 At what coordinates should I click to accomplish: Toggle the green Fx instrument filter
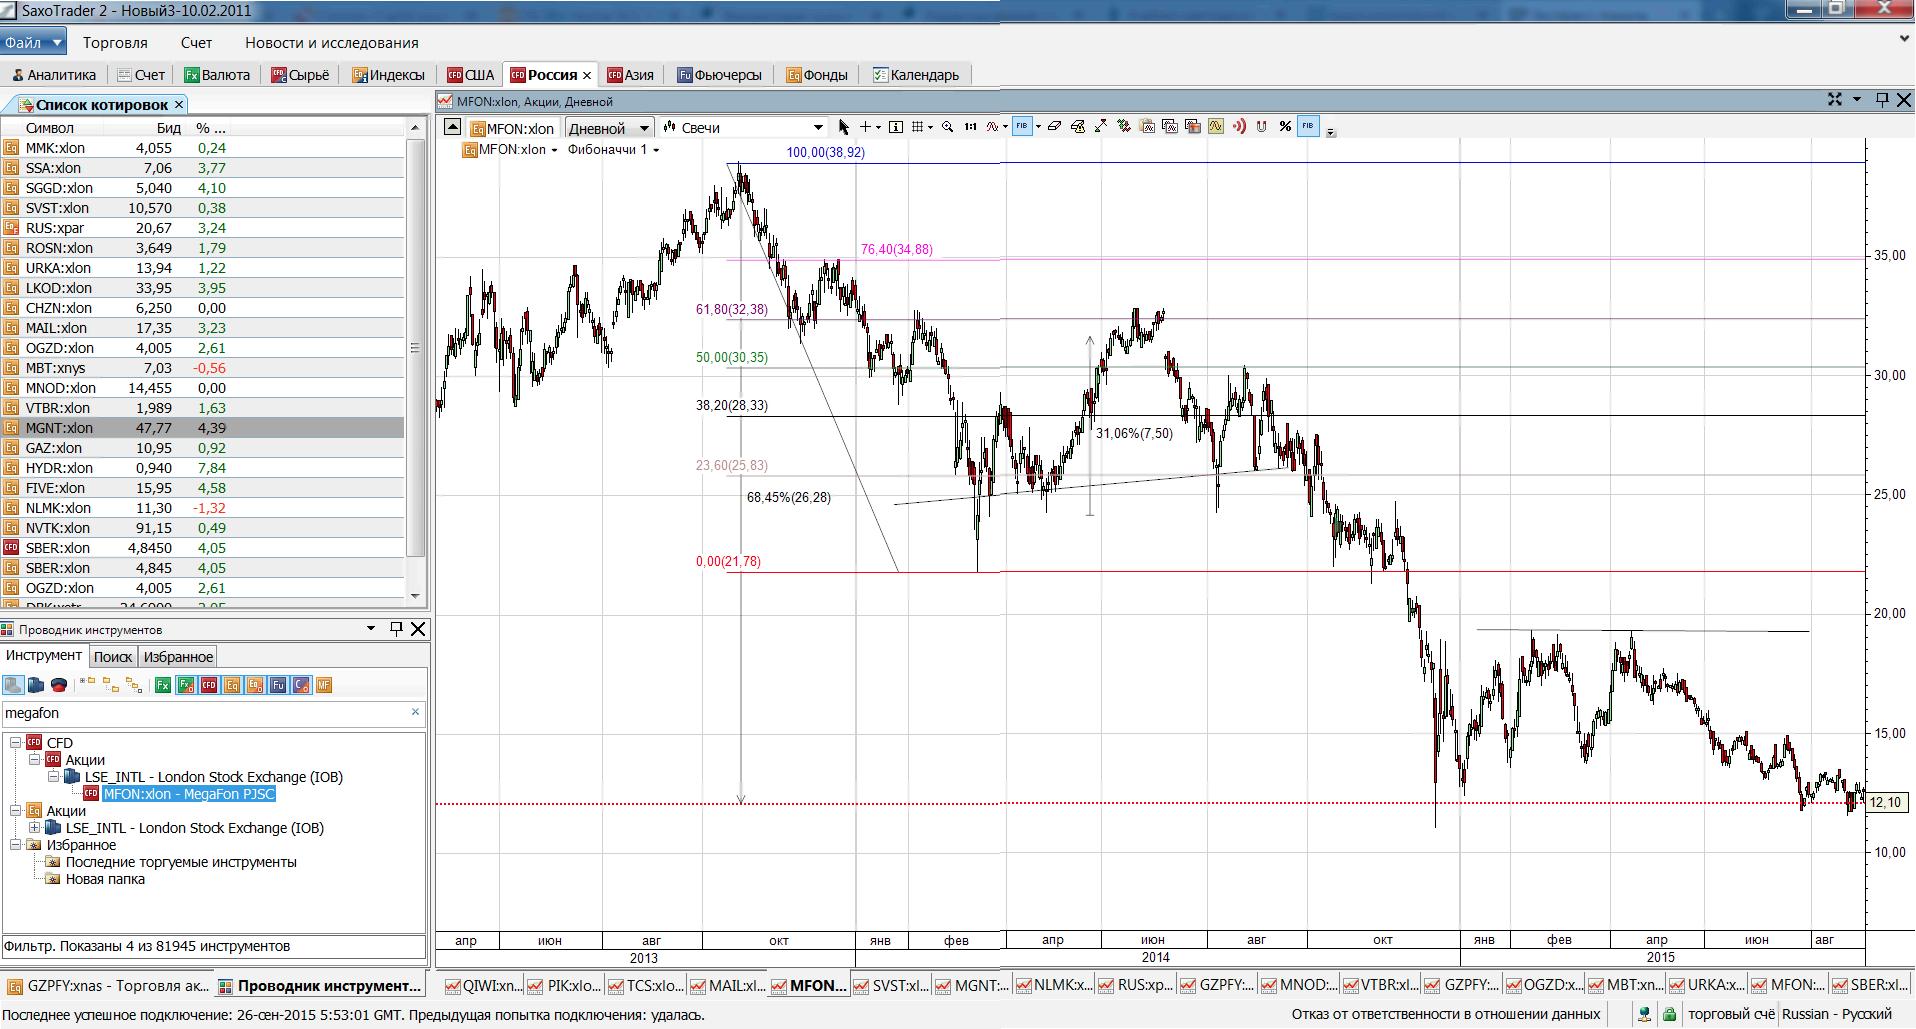point(162,685)
